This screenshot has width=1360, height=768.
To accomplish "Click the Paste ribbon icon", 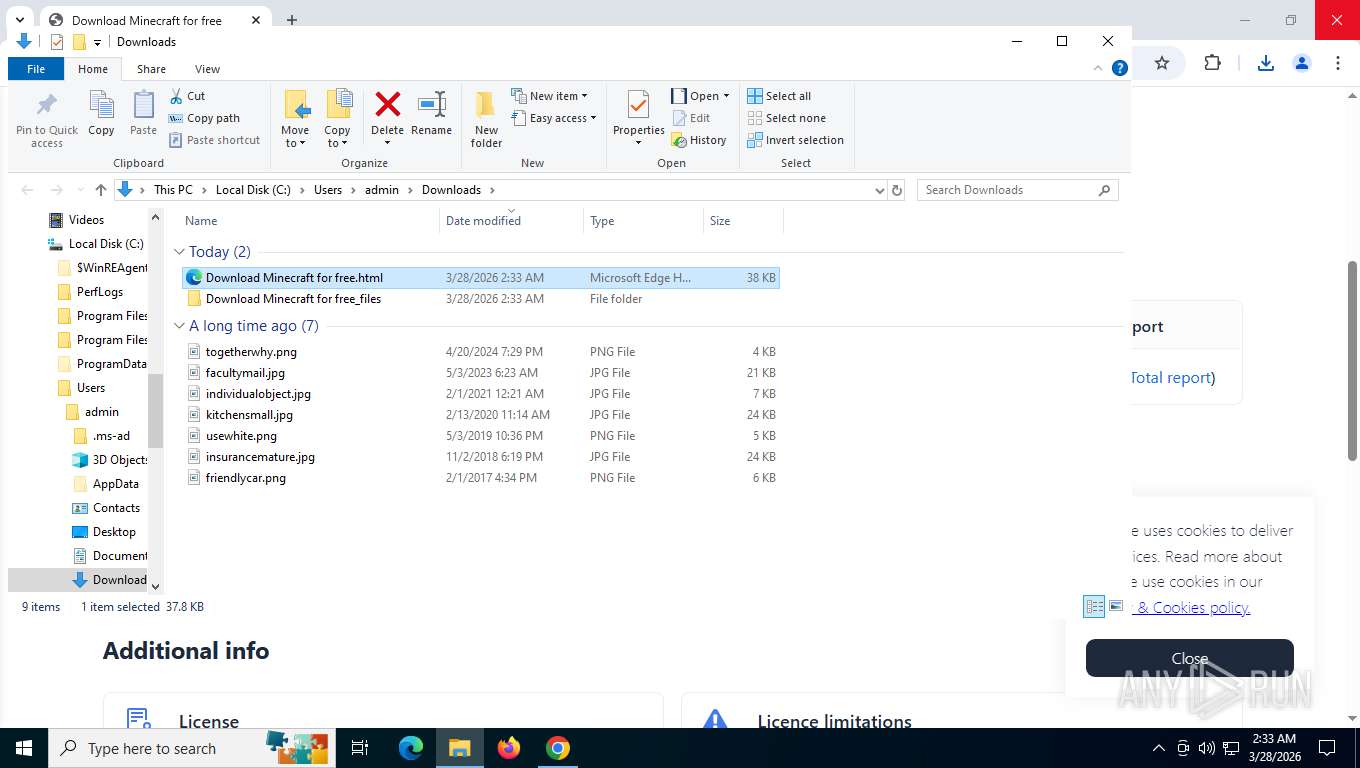I will (143, 114).
